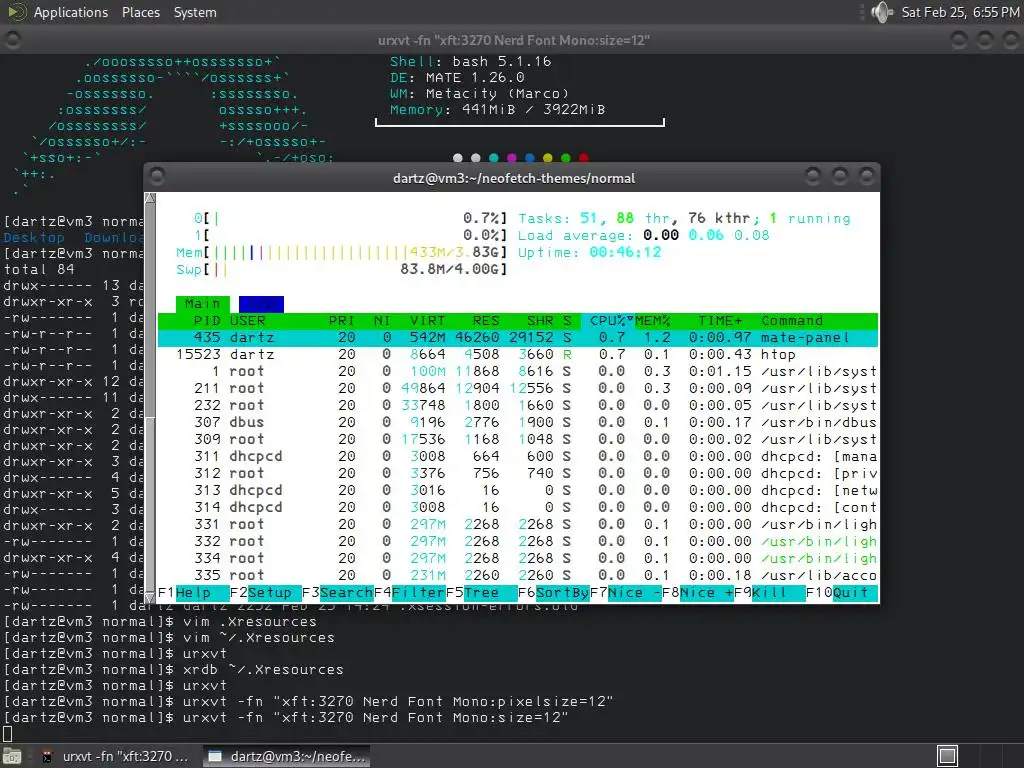Select the dhcpcd process row PID 311

tap(518, 456)
